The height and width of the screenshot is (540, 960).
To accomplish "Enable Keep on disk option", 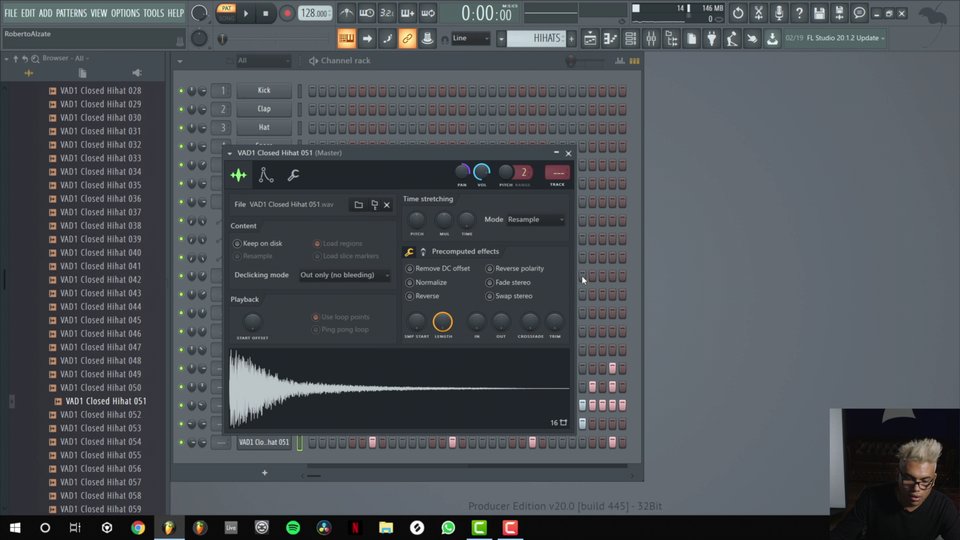I will pos(257,244).
